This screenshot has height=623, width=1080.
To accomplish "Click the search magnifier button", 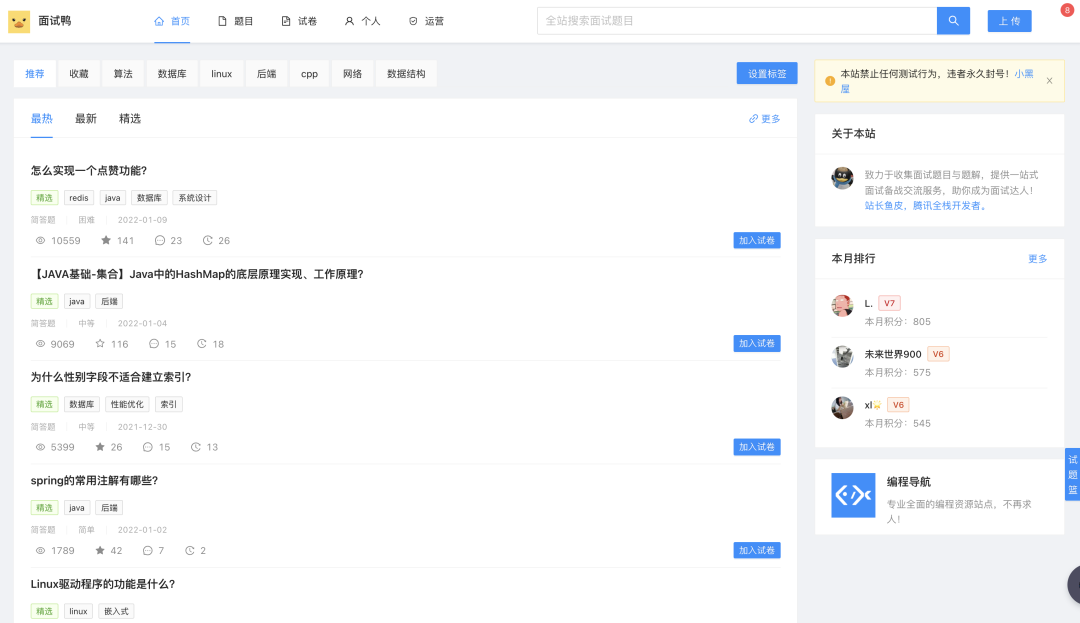I will click(953, 21).
